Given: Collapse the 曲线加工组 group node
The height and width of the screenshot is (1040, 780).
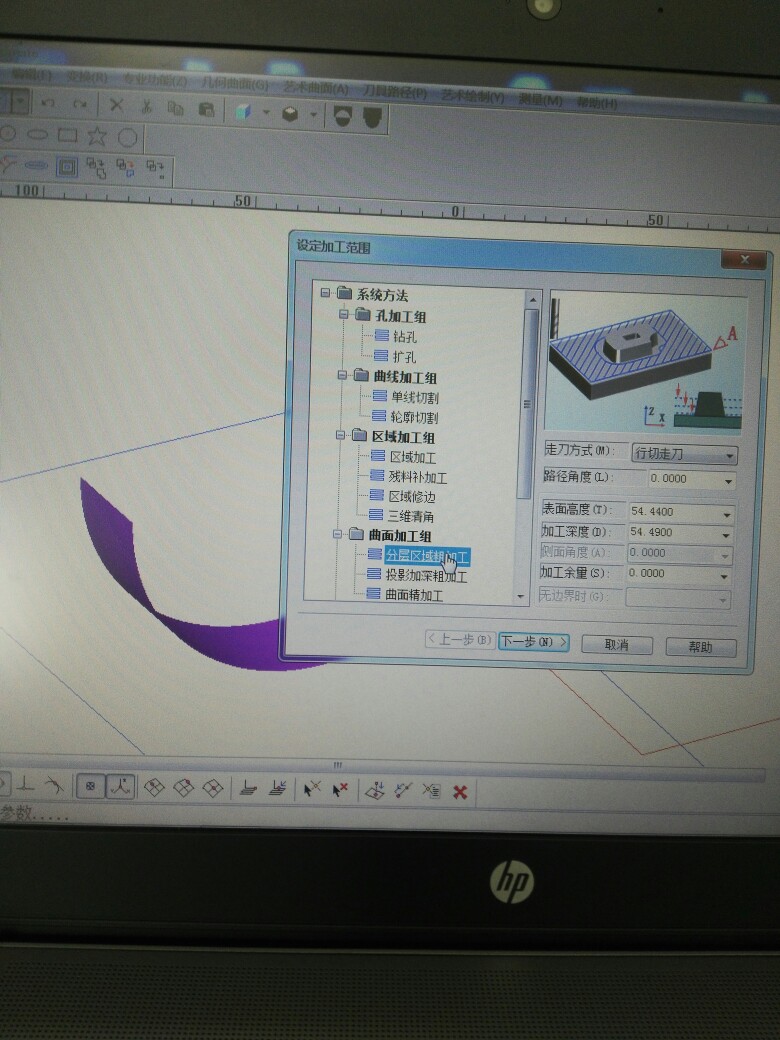Looking at the screenshot, I should tap(342, 375).
